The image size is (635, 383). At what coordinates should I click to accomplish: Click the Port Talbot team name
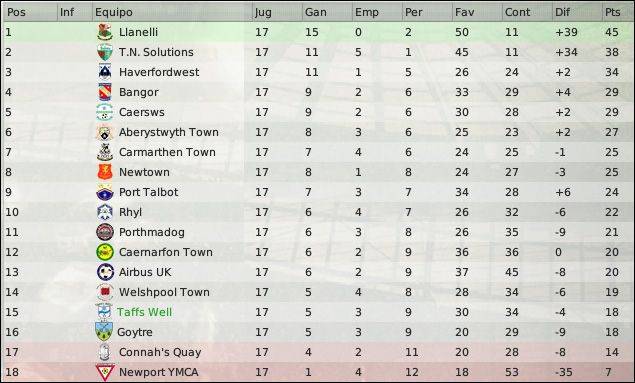tap(149, 192)
